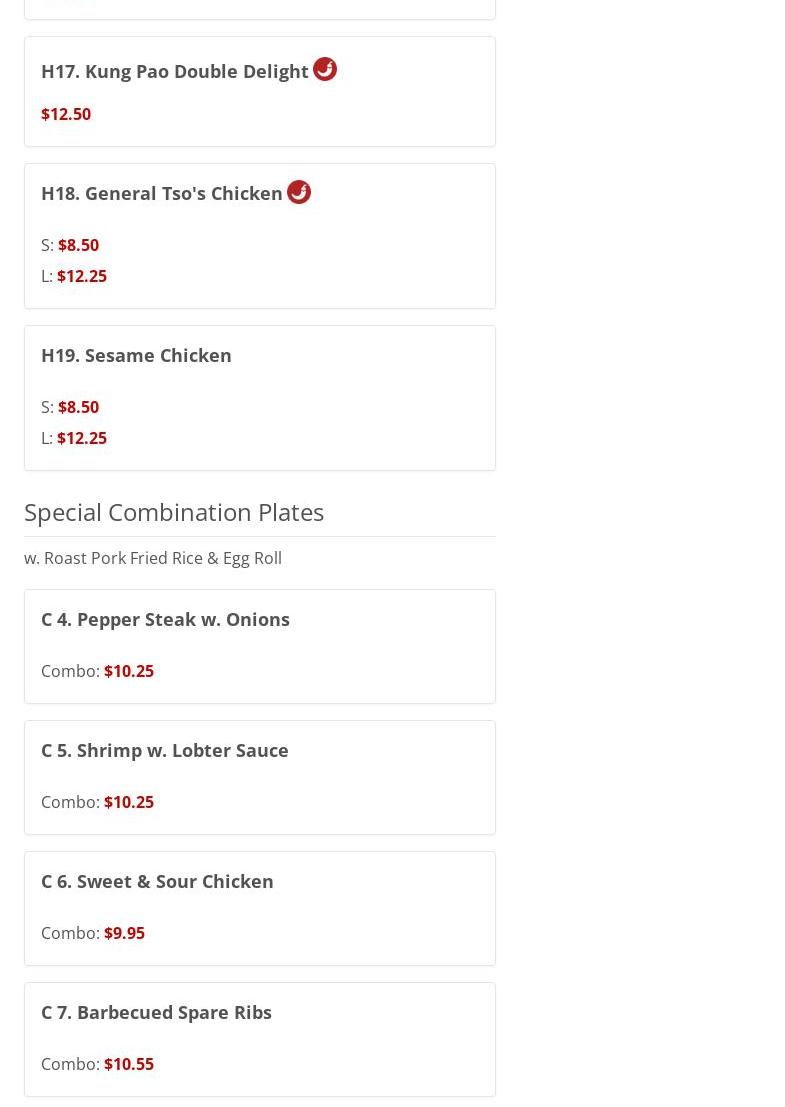Select H18. General Tso's Chicken title
This screenshot has width=785, height=1107.
(x=161, y=193)
